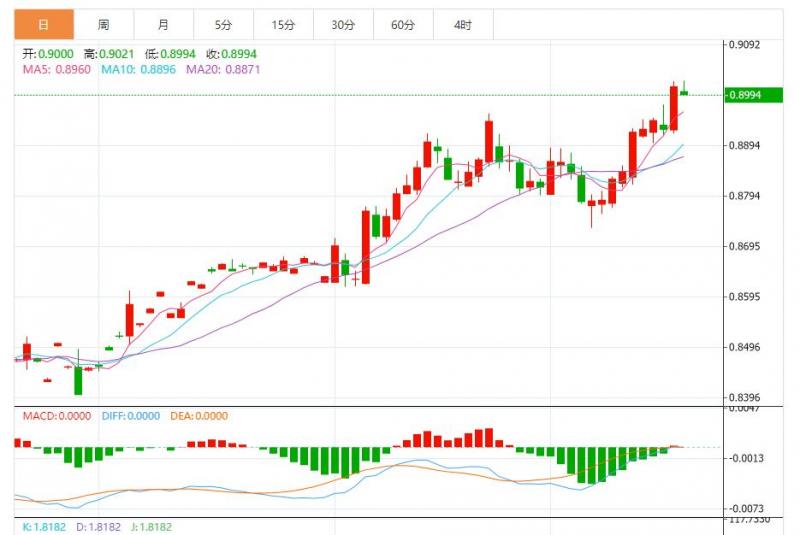Click the MA10: 0.8896 indicator label
The width and height of the screenshot is (800, 535).
pyautogui.click(x=138, y=69)
